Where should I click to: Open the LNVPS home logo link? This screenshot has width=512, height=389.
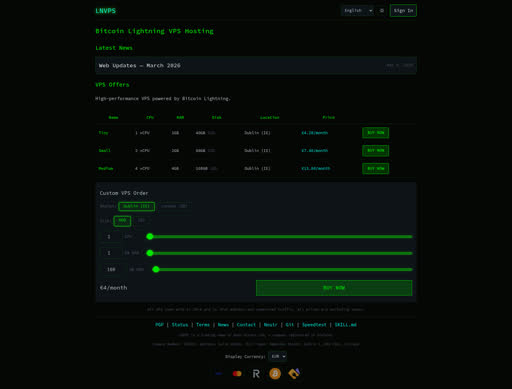105,11
